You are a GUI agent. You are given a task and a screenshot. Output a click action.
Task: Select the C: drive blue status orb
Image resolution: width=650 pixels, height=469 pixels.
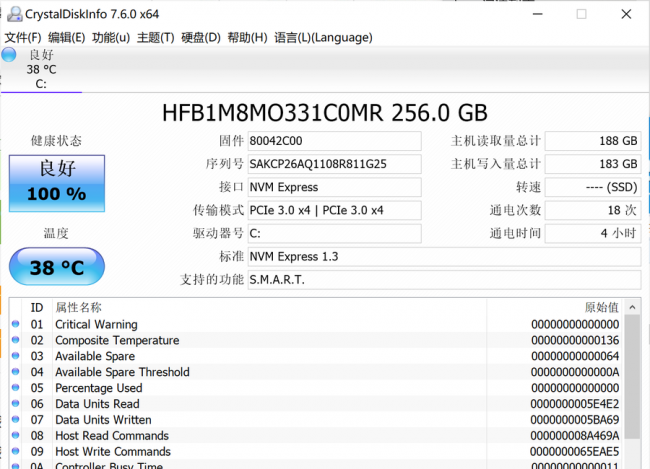pyautogui.click(x=9, y=55)
